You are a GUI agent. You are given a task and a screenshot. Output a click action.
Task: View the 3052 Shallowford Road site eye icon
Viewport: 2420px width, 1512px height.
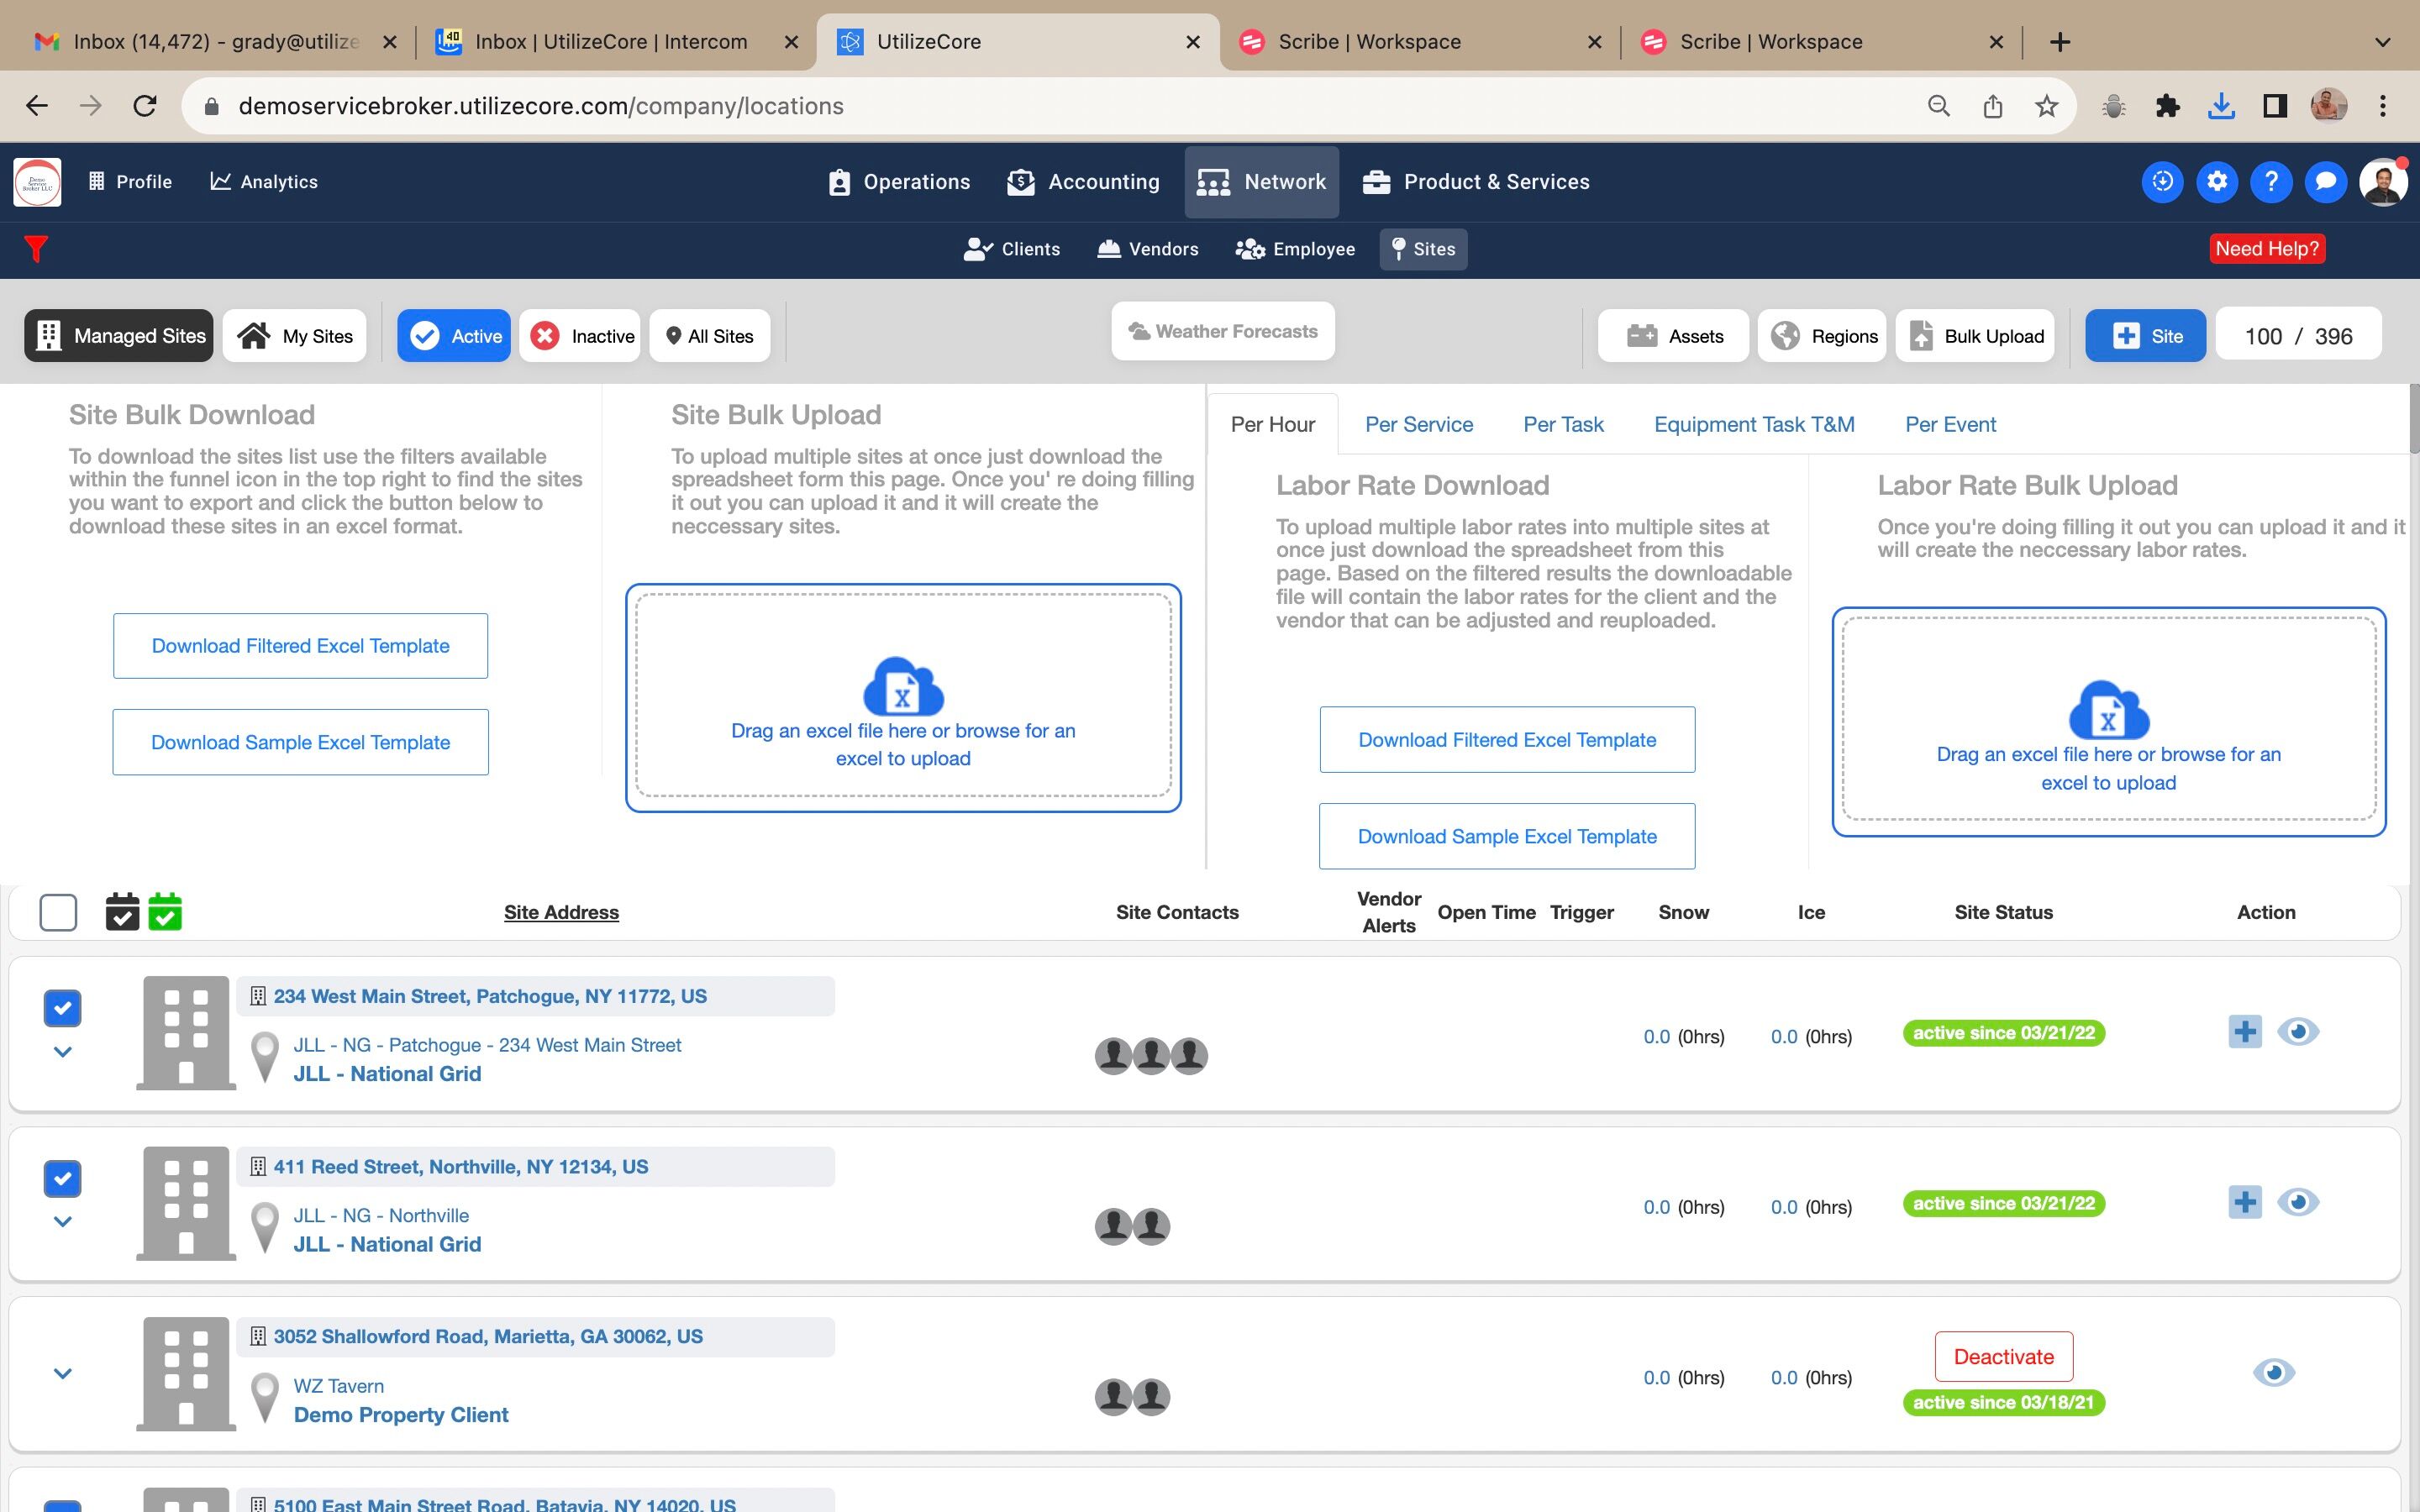click(2273, 1373)
